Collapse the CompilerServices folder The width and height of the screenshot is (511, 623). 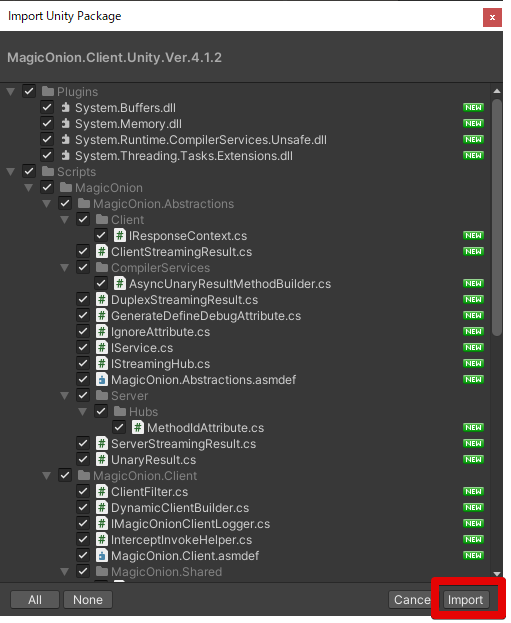coord(64,268)
